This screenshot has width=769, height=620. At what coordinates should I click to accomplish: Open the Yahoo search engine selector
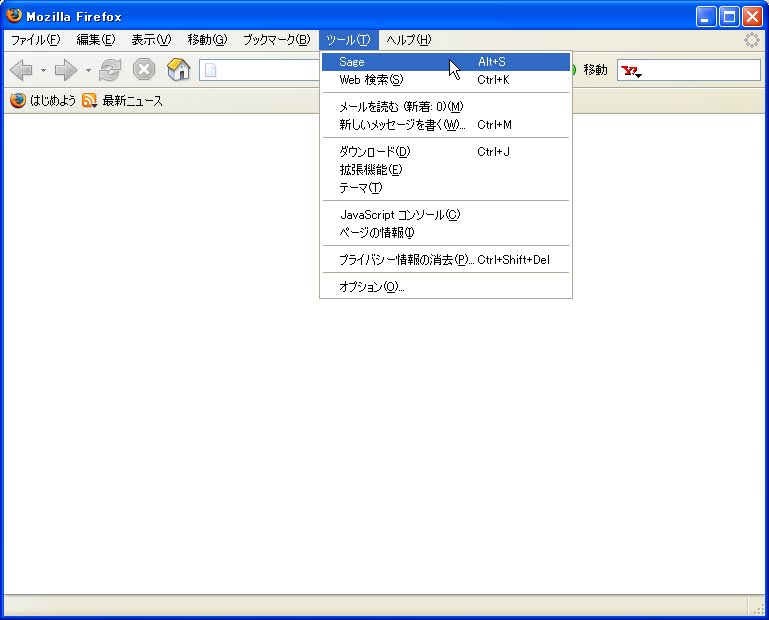pos(632,72)
